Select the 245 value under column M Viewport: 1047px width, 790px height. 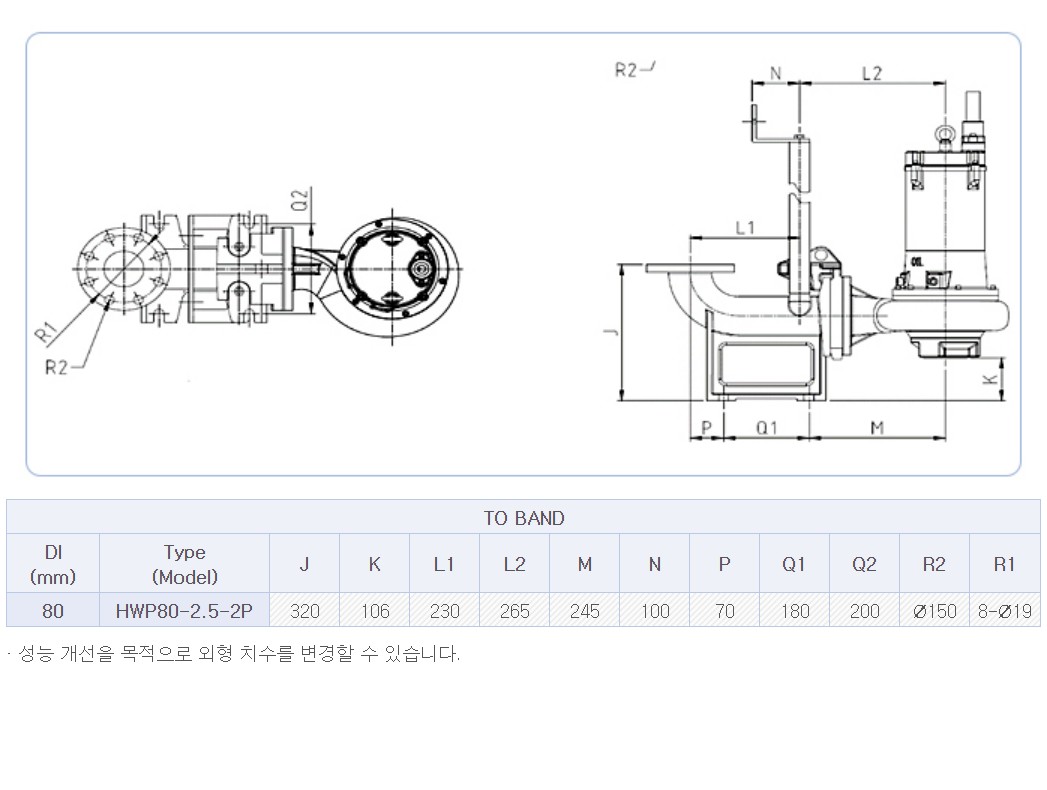pyautogui.click(x=584, y=610)
